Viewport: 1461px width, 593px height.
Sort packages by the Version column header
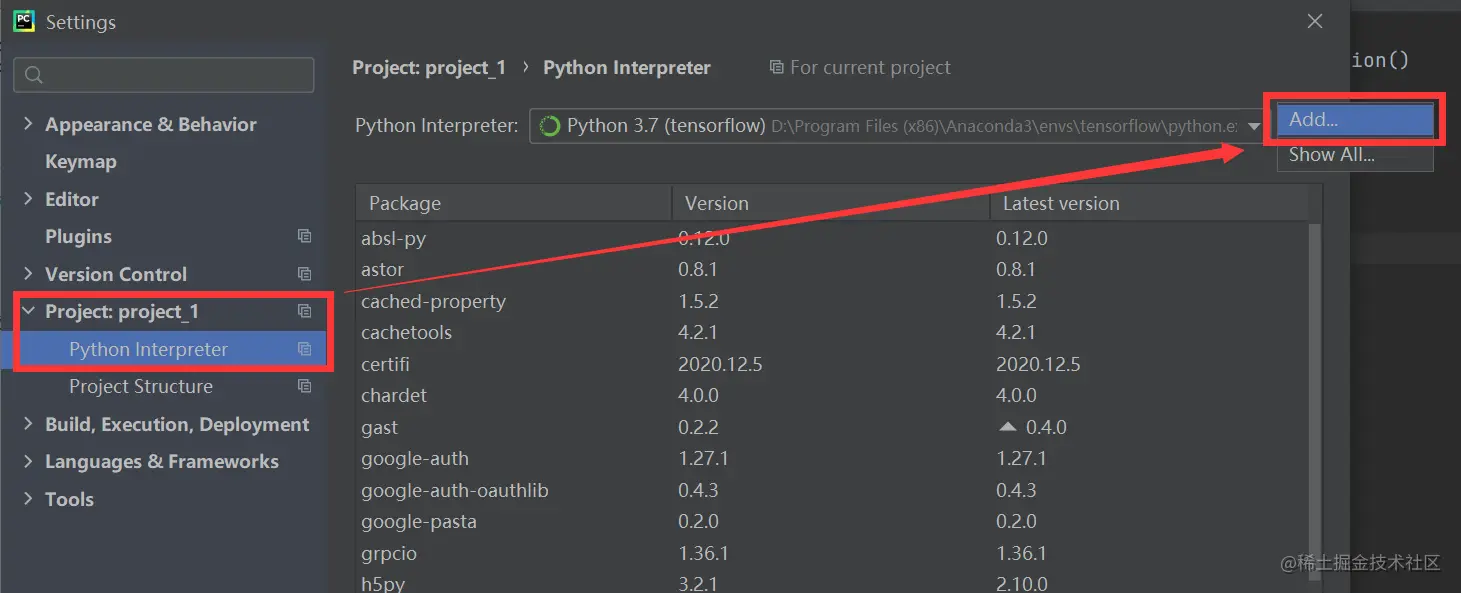coord(716,203)
